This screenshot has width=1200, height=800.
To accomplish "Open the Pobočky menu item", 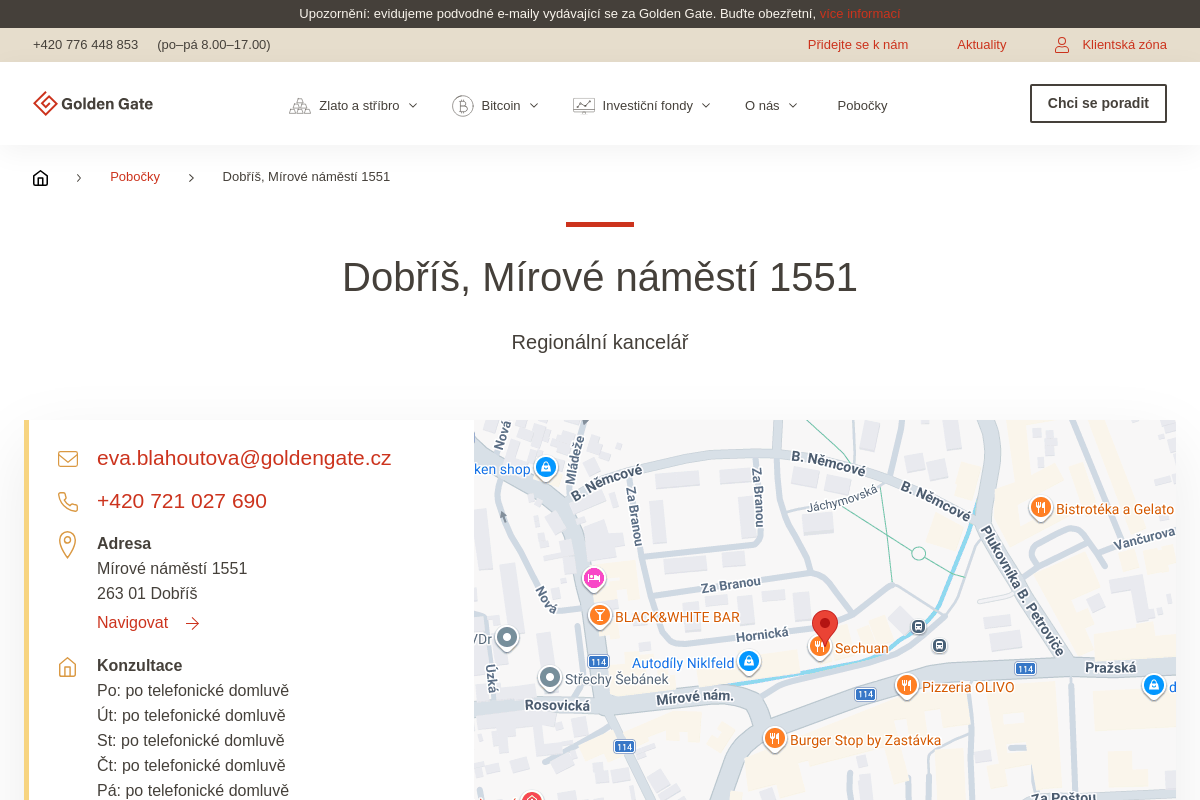I will [862, 106].
